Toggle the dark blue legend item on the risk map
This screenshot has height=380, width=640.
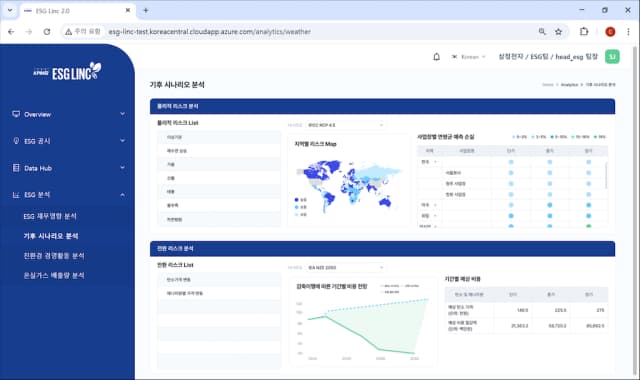300,200
